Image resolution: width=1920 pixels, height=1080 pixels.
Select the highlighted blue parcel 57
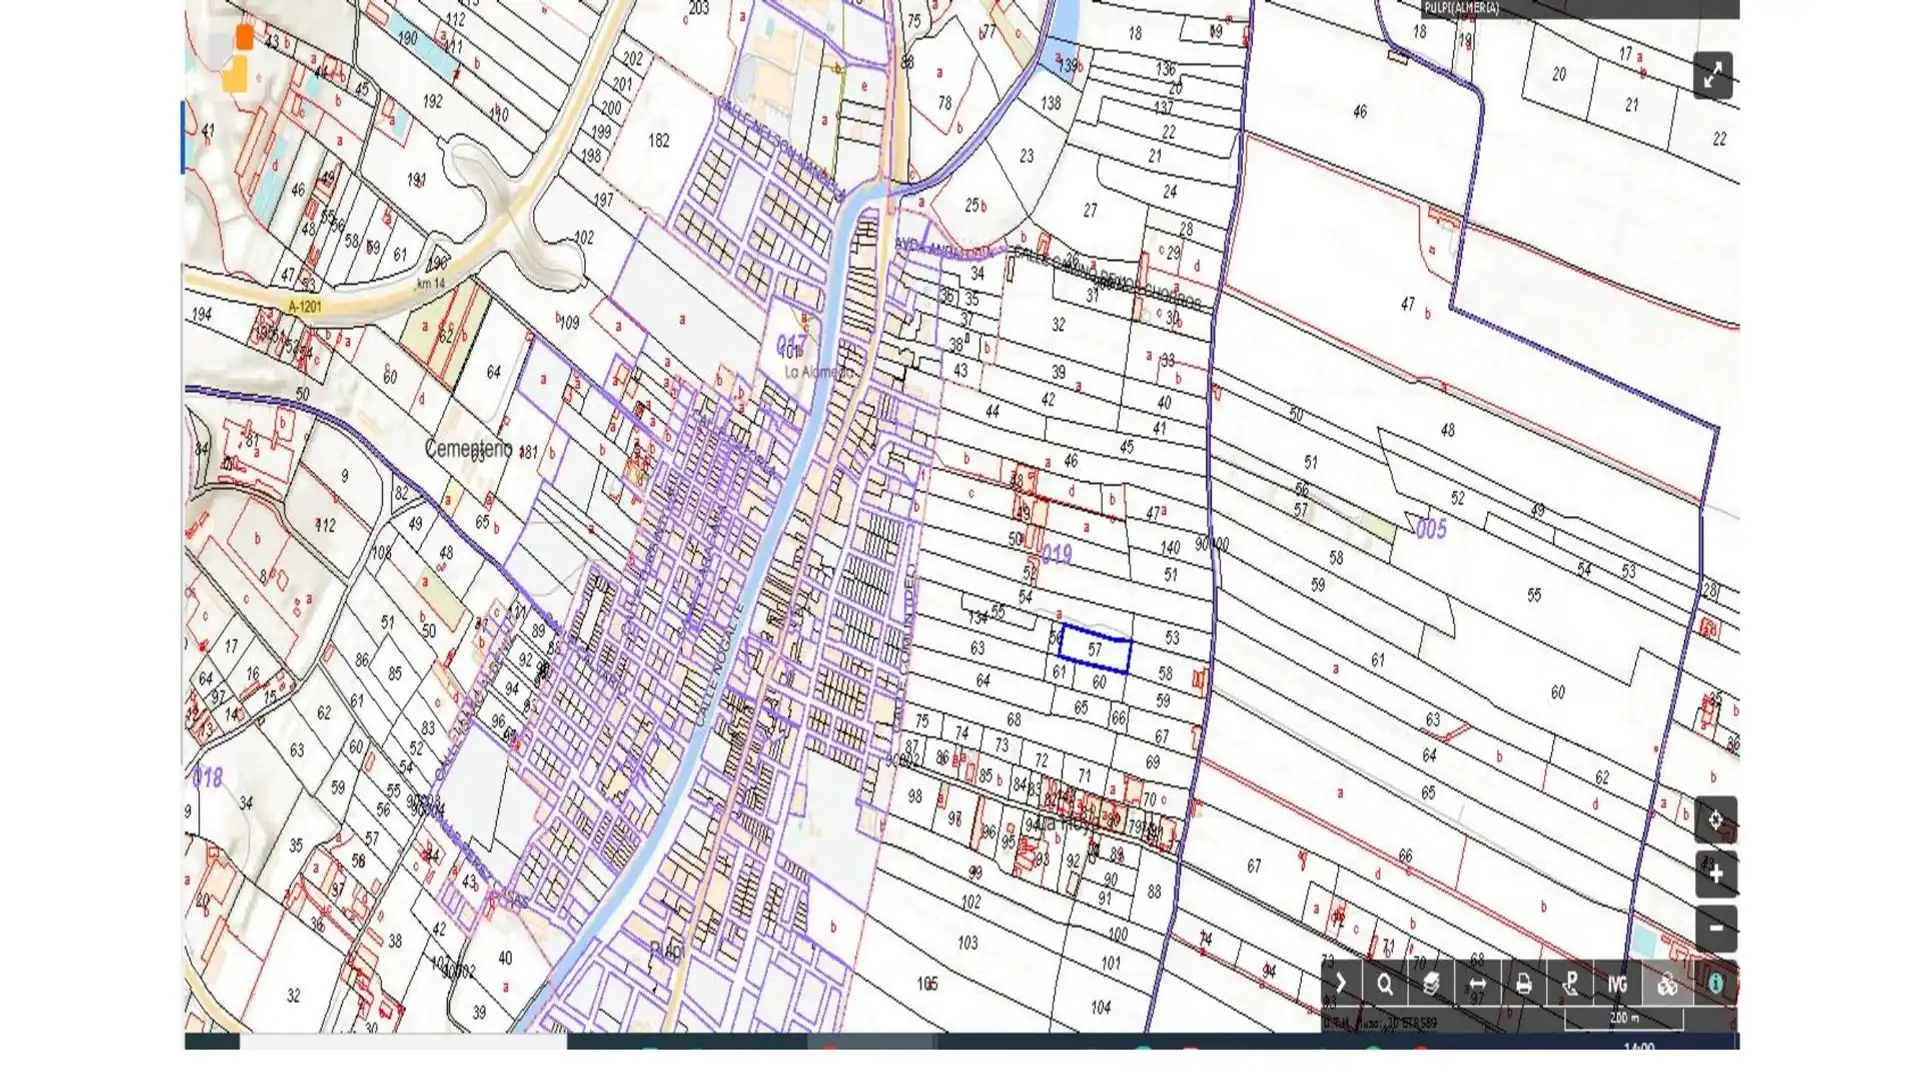[1095, 650]
